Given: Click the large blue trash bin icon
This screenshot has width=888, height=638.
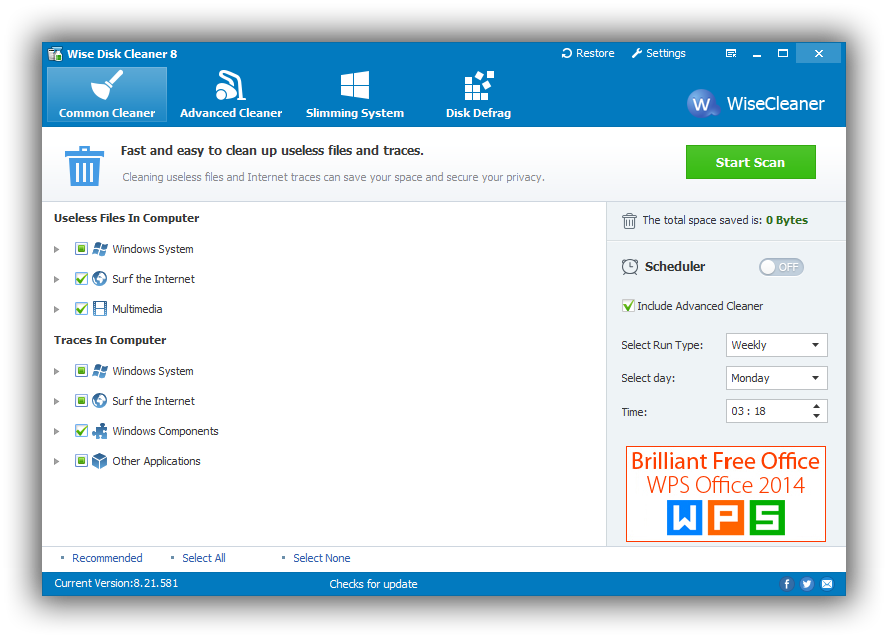Looking at the screenshot, I should (x=84, y=166).
